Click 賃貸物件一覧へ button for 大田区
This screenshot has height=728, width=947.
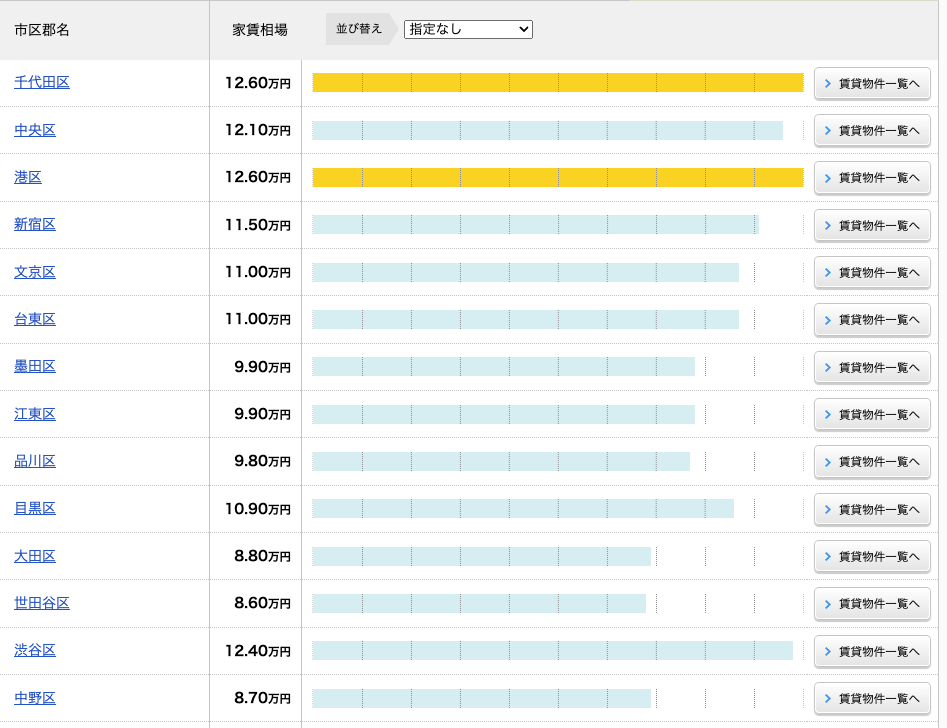tap(872, 556)
